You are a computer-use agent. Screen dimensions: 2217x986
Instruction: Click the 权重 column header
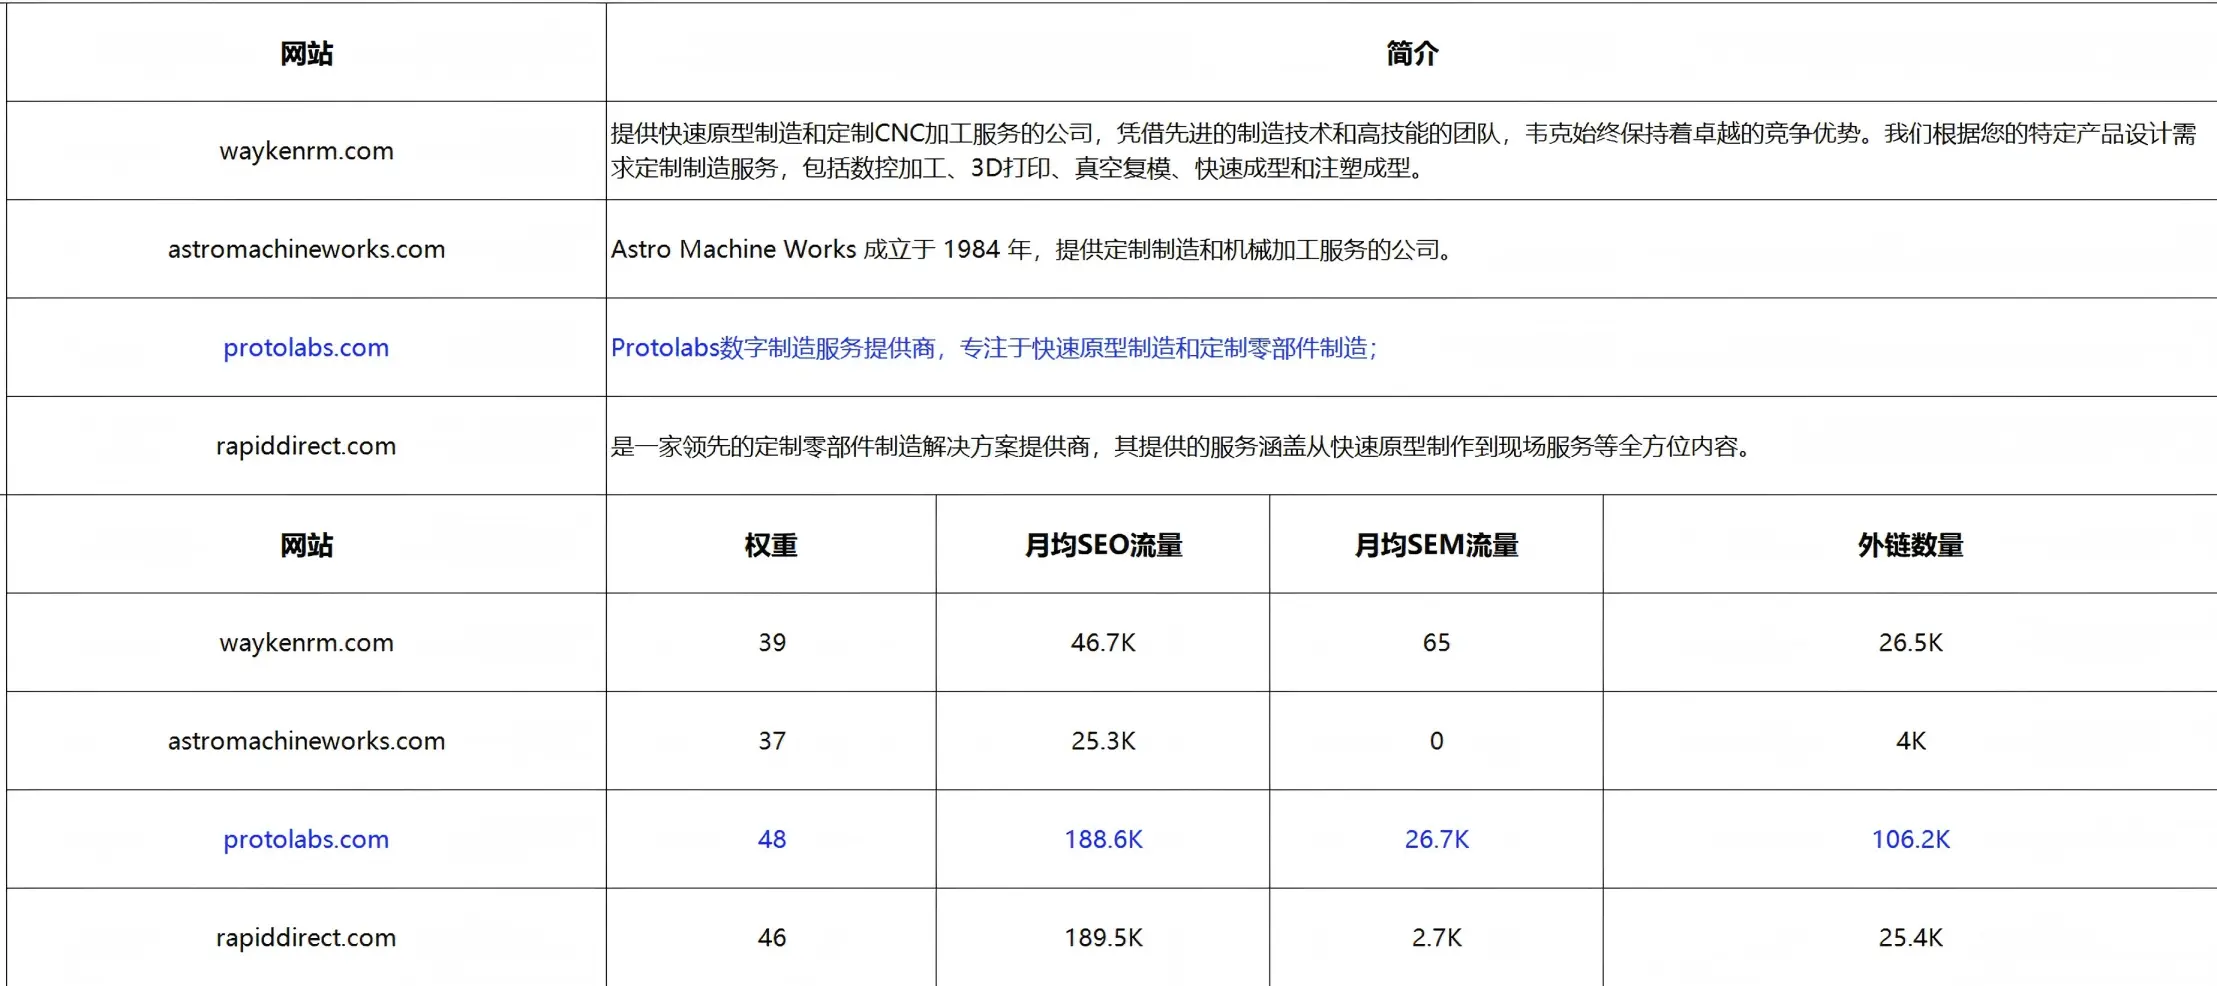[x=771, y=545]
